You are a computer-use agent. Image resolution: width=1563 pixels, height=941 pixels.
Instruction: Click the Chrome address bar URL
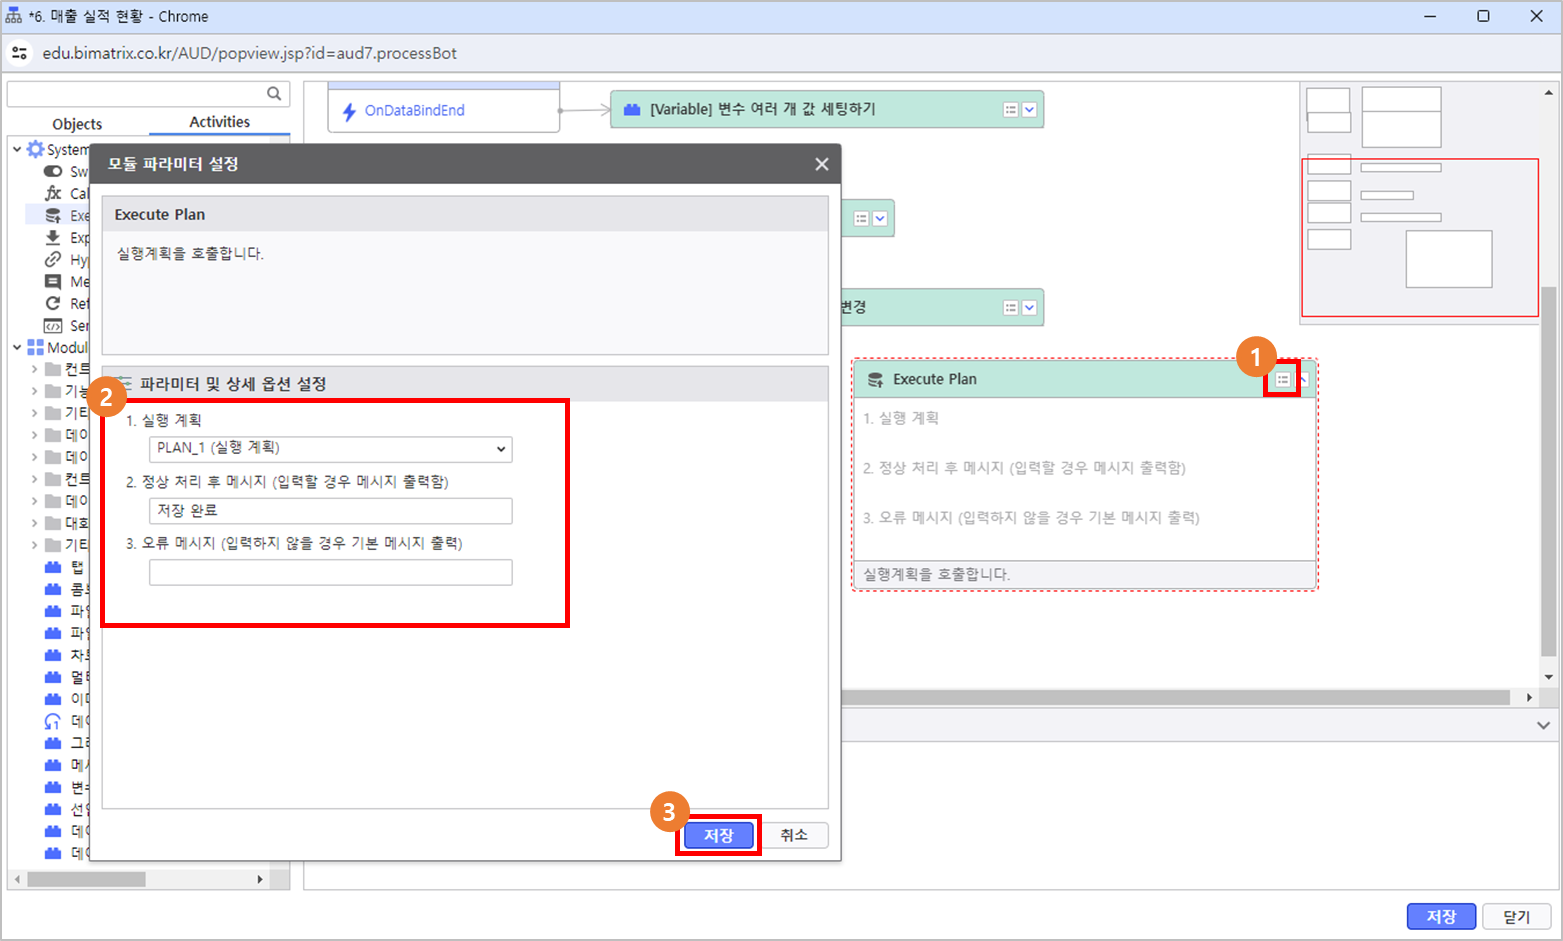250,53
